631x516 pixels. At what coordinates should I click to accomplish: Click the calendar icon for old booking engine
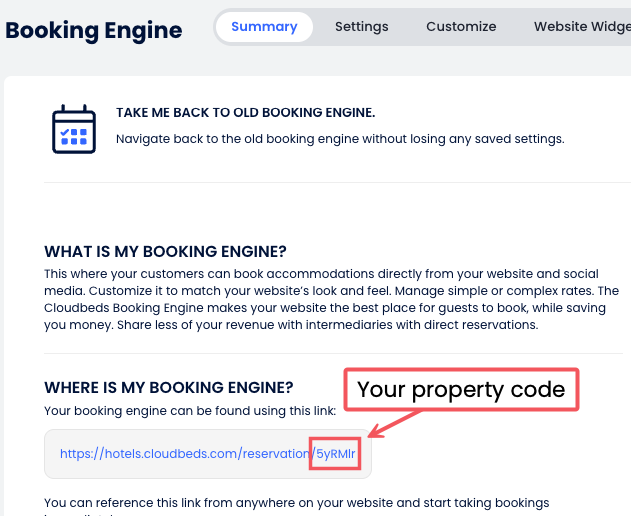point(74,129)
